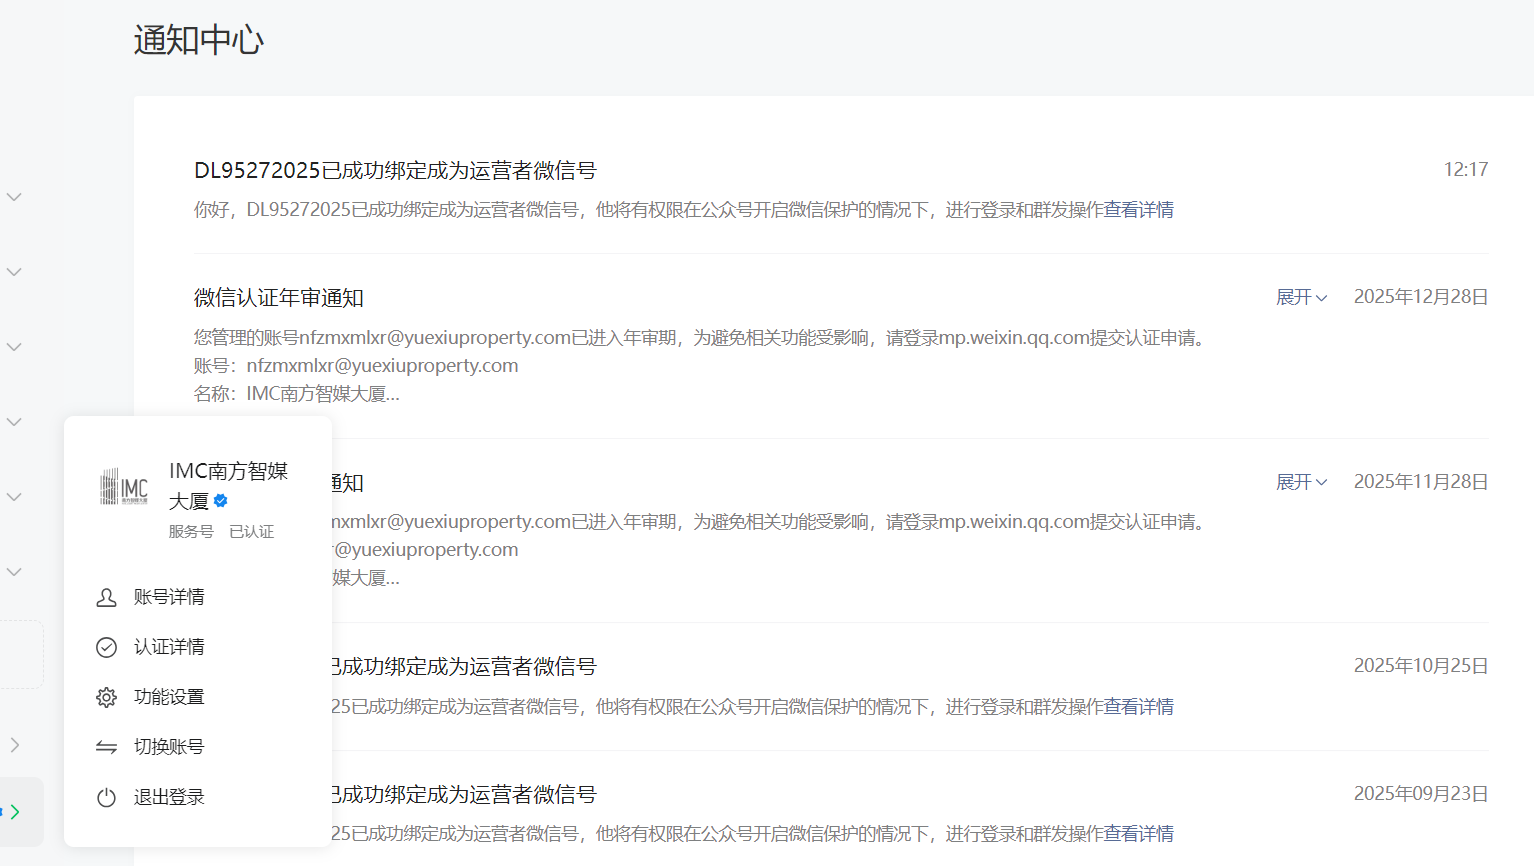The width and height of the screenshot is (1534, 866).
Task: Click the blue verified badge icon
Action: 221,501
